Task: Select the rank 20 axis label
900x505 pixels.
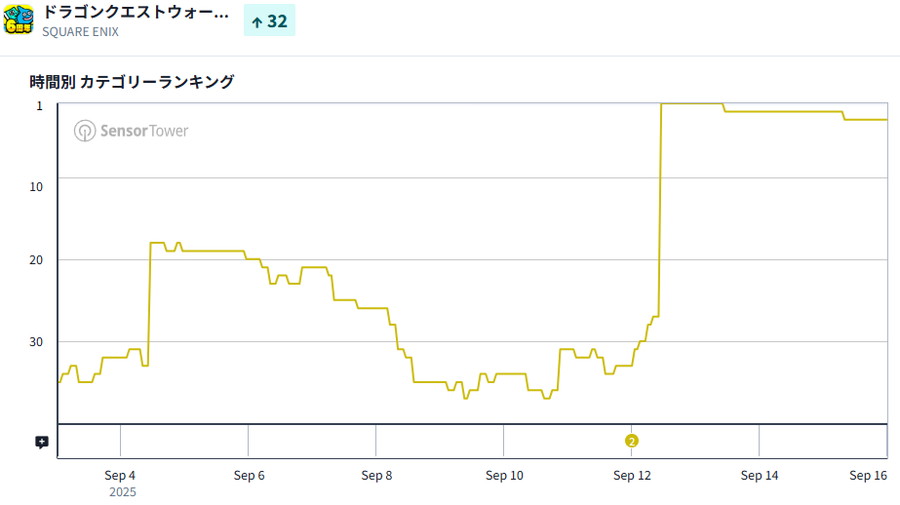Action: pos(37,260)
